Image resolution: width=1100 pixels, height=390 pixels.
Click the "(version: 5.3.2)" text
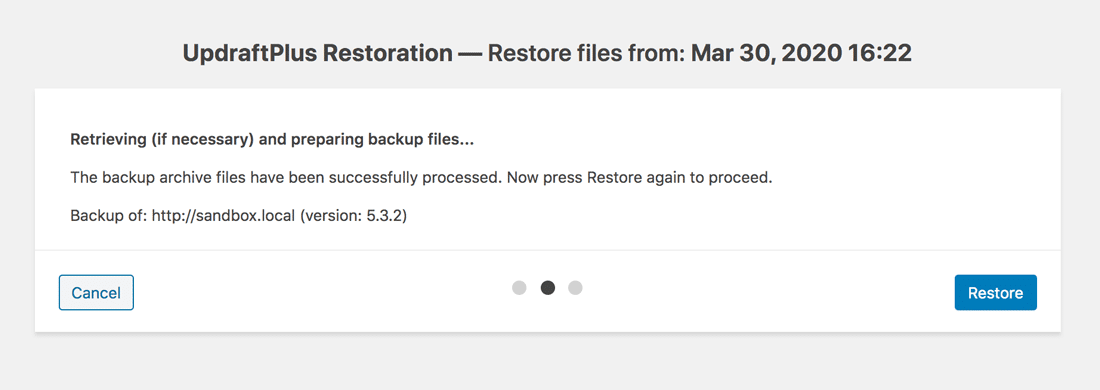[354, 215]
